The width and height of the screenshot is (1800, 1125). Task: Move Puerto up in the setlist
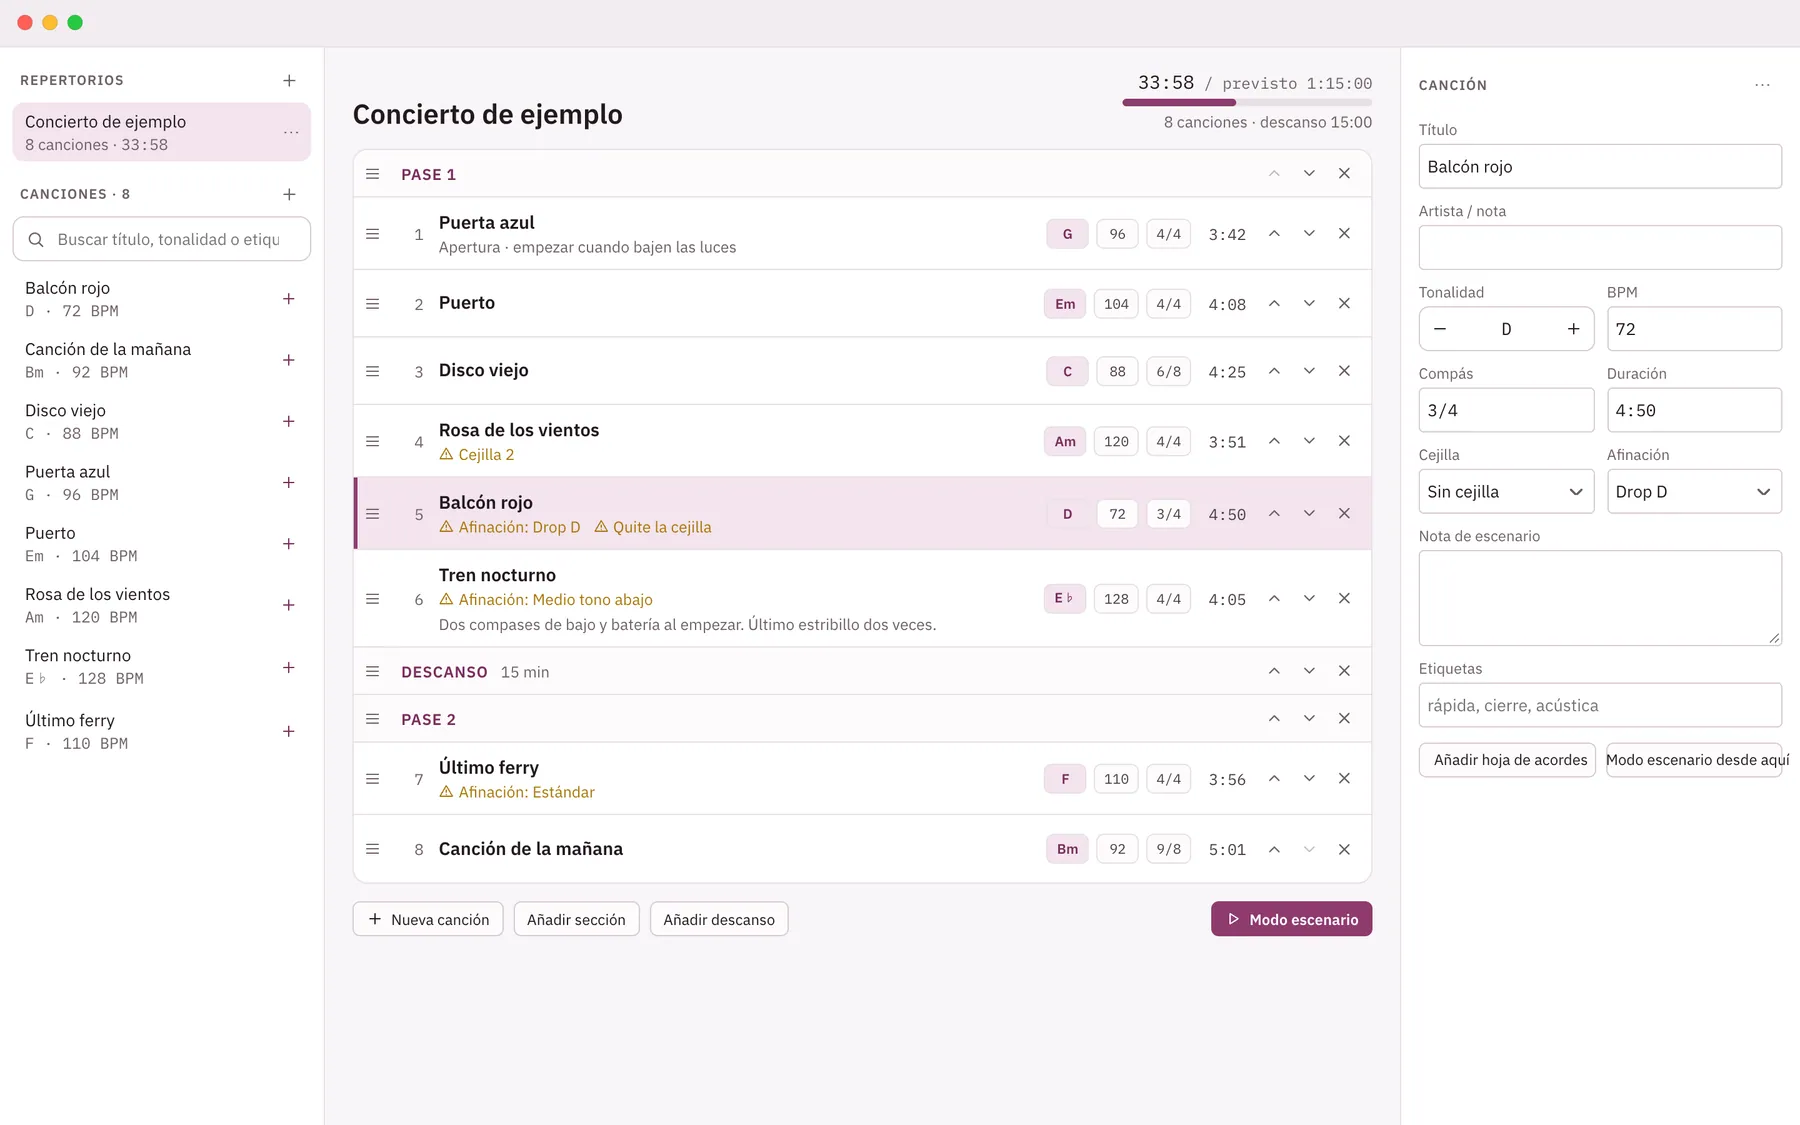pos(1274,303)
